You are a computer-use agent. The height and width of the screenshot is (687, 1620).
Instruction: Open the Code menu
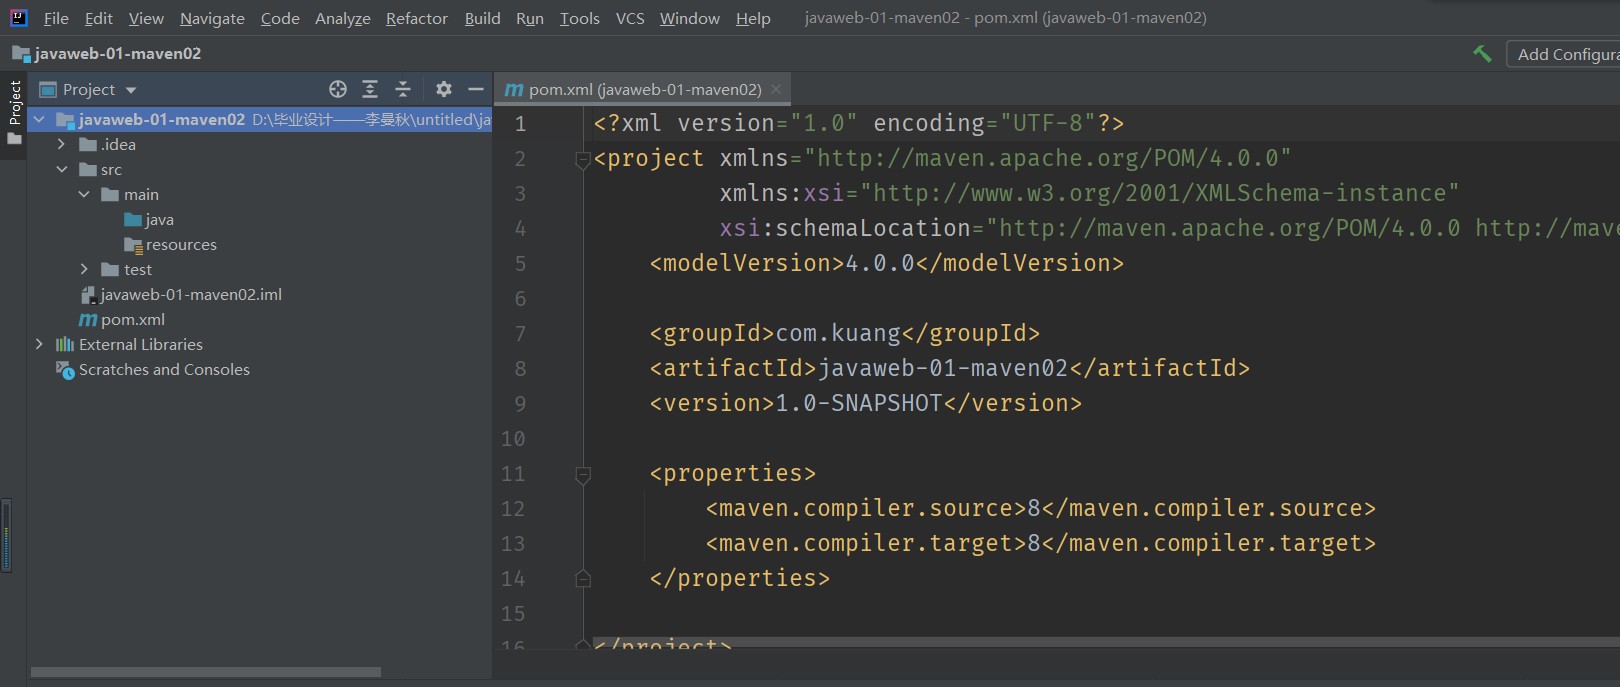click(280, 18)
